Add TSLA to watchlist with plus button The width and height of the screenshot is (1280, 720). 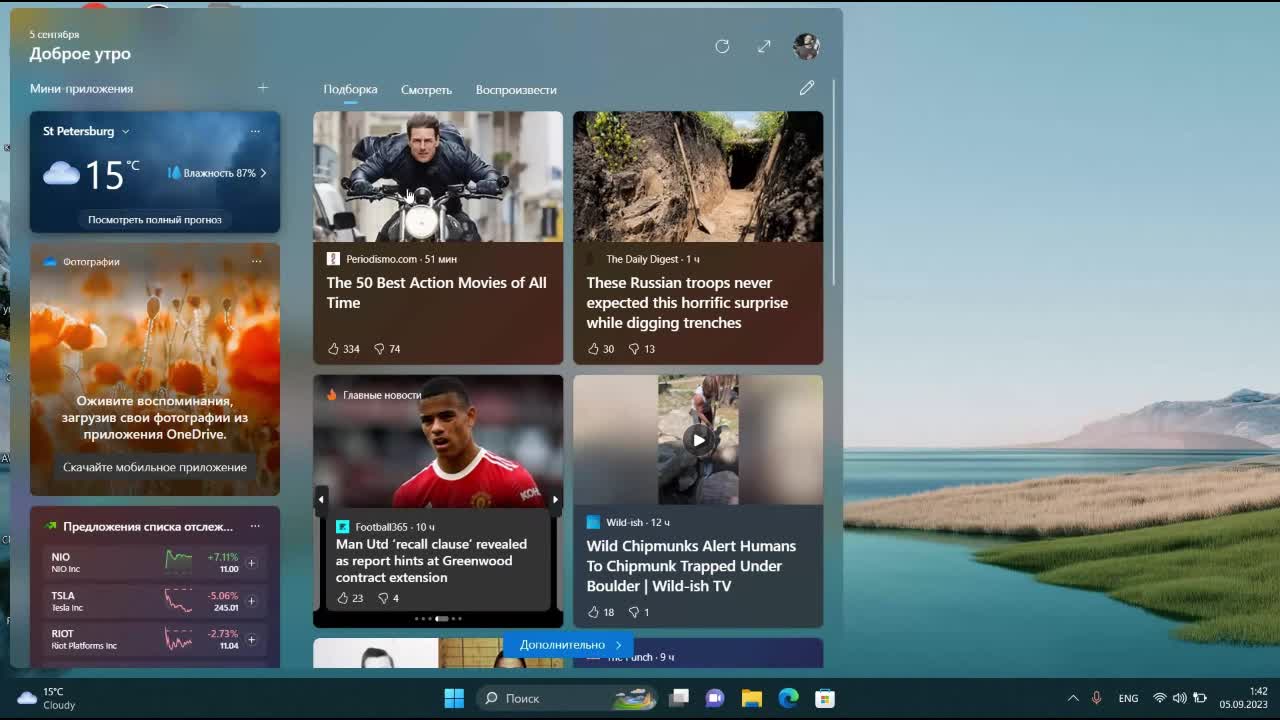point(251,601)
